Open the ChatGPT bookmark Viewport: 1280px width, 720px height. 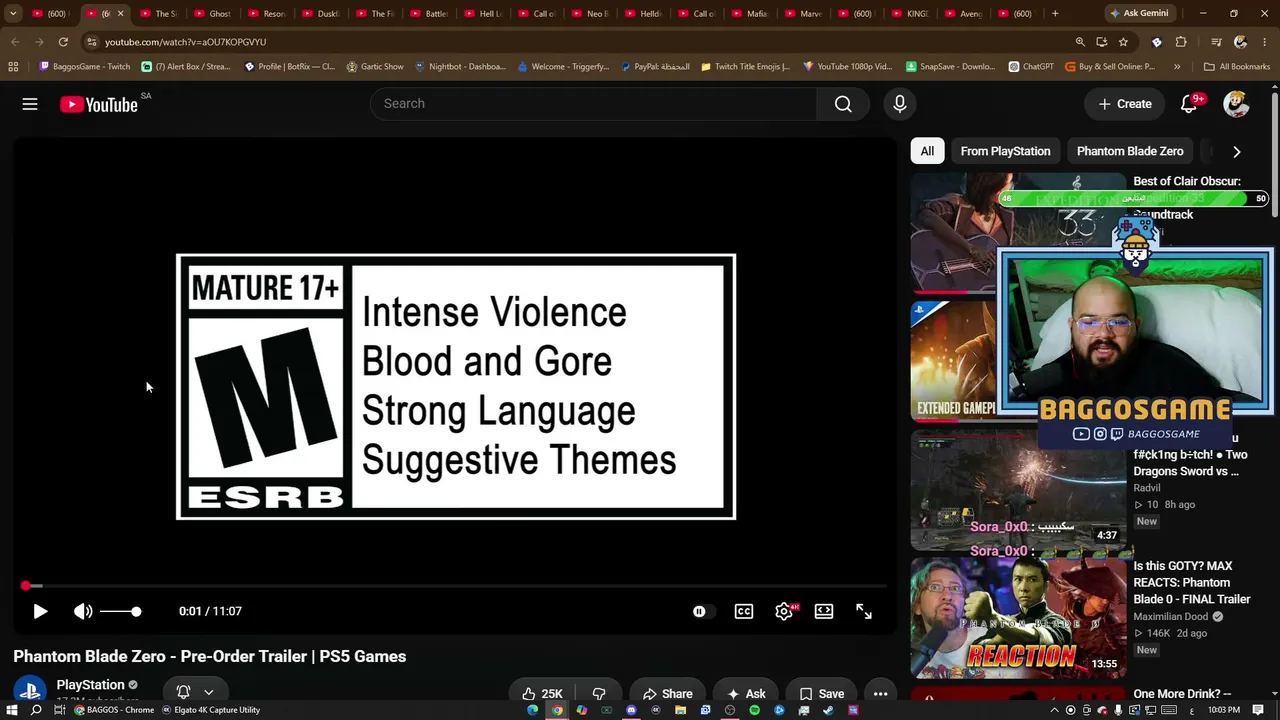coord(1031,67)
